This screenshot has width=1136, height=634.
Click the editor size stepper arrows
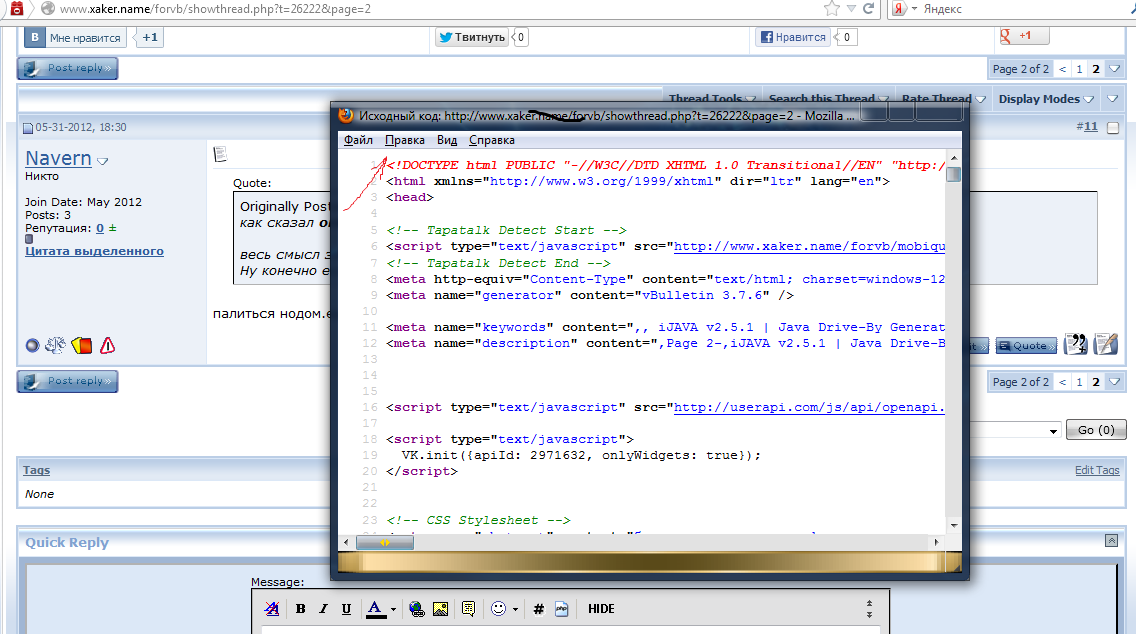pos(869,609)
